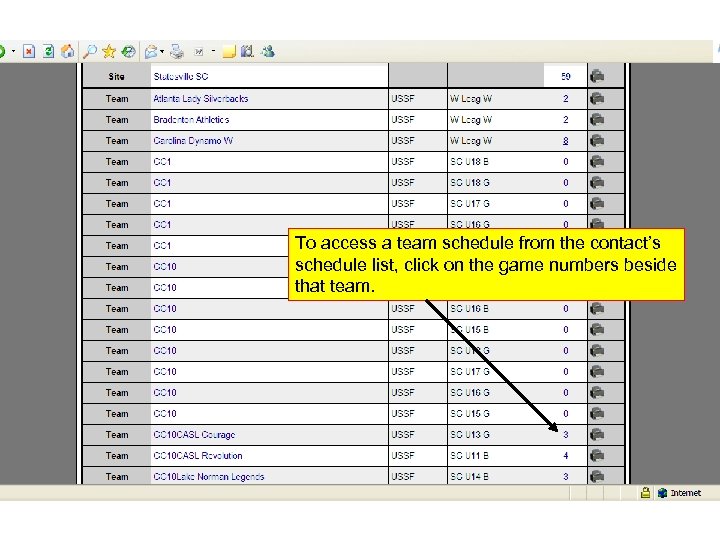Open the Research toolbar icon
Screen dimensions: 720x540
(x=248, y=51)
